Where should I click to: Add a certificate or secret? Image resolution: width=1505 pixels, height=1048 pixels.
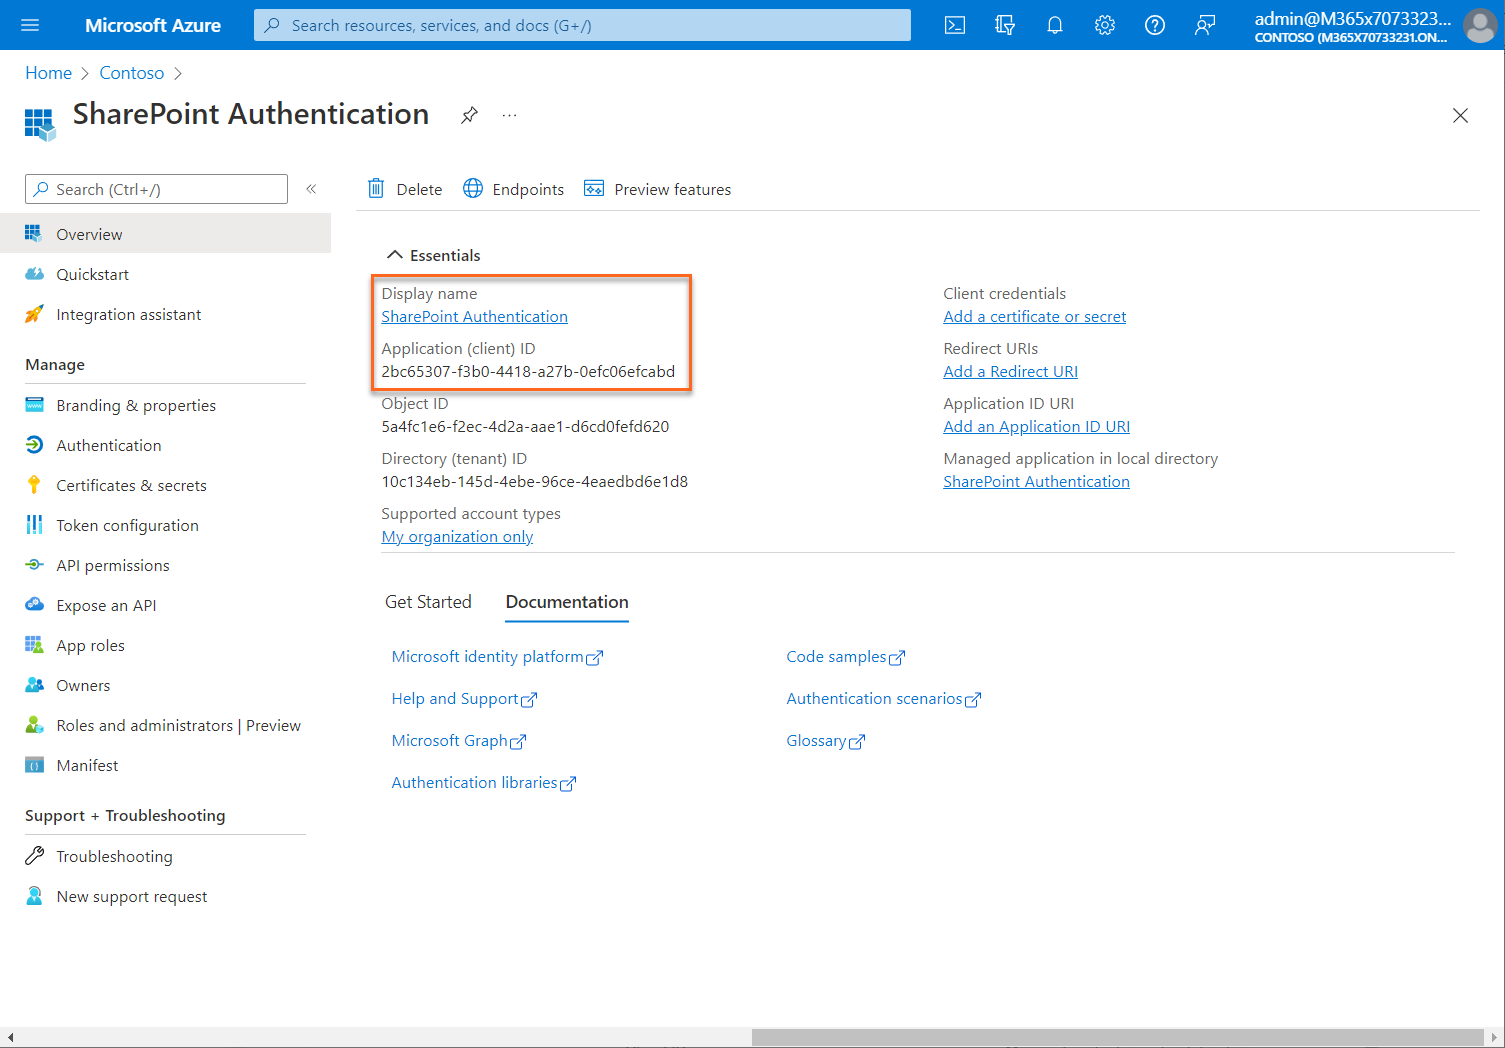(1034, 316)
